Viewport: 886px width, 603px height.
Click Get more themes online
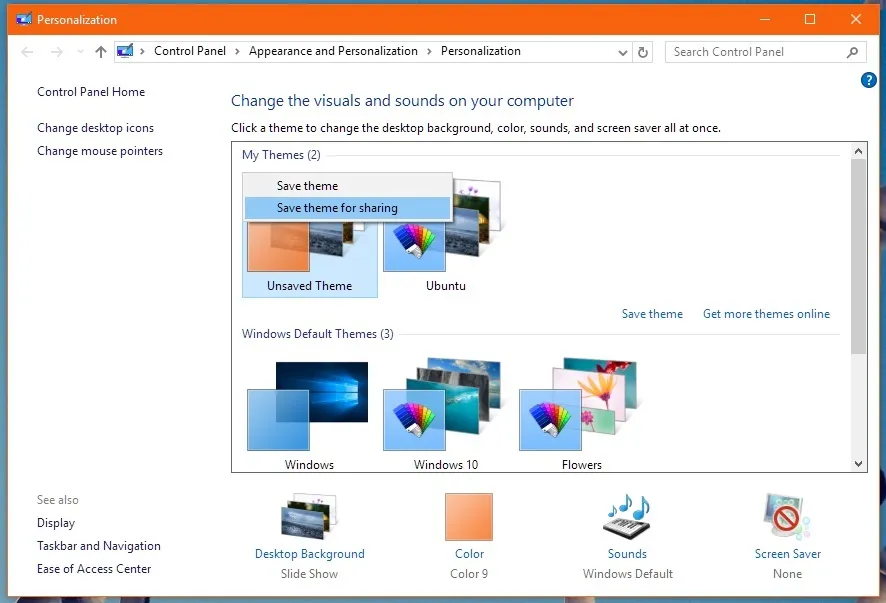766,314
